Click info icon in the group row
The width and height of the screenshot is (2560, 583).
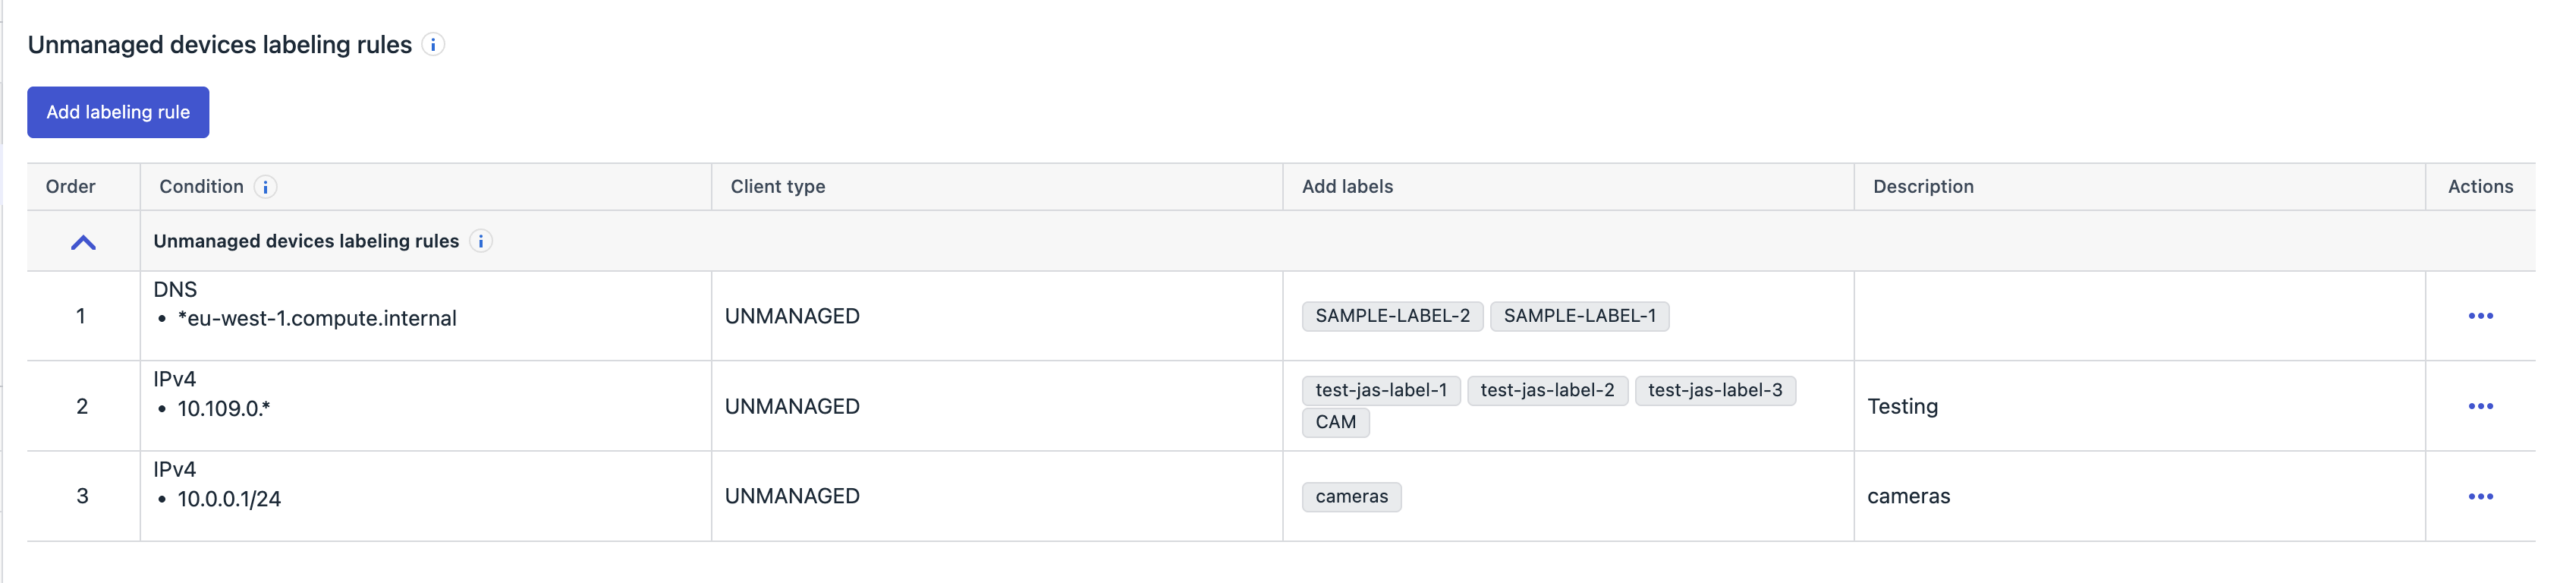[x=481, y=241]
